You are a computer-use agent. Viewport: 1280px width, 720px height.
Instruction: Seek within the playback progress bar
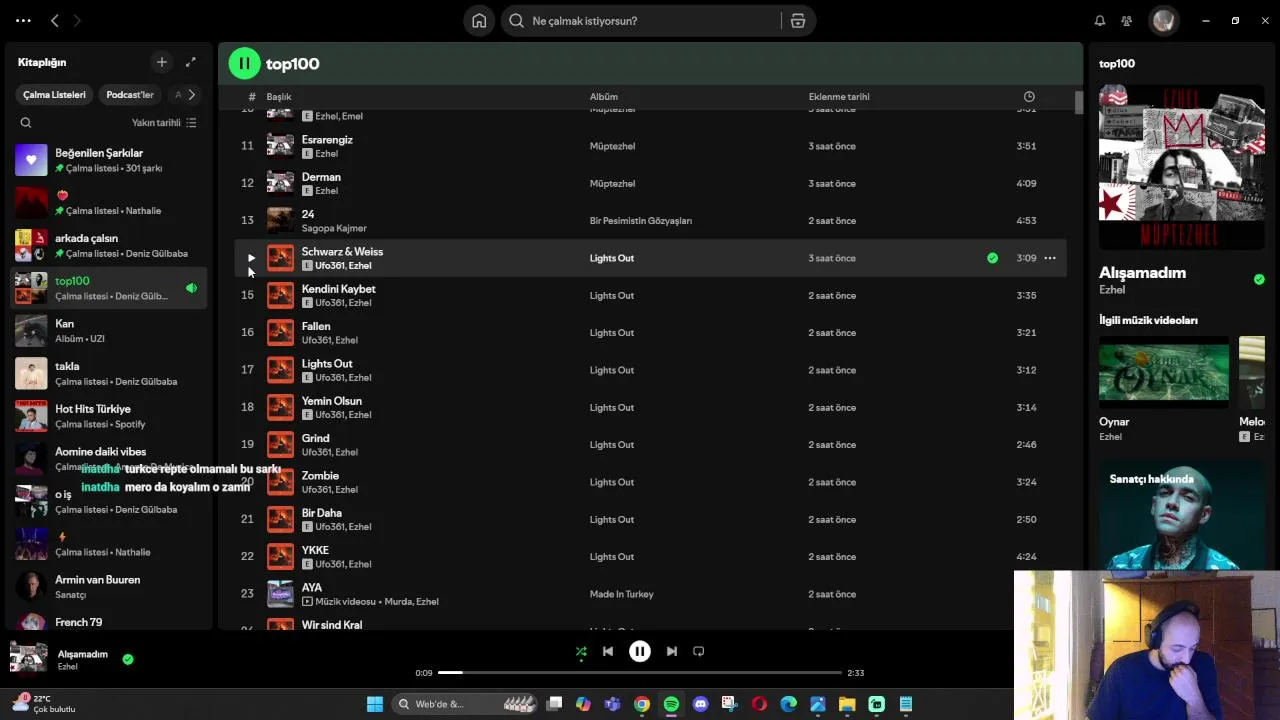(x=640, y=673)
